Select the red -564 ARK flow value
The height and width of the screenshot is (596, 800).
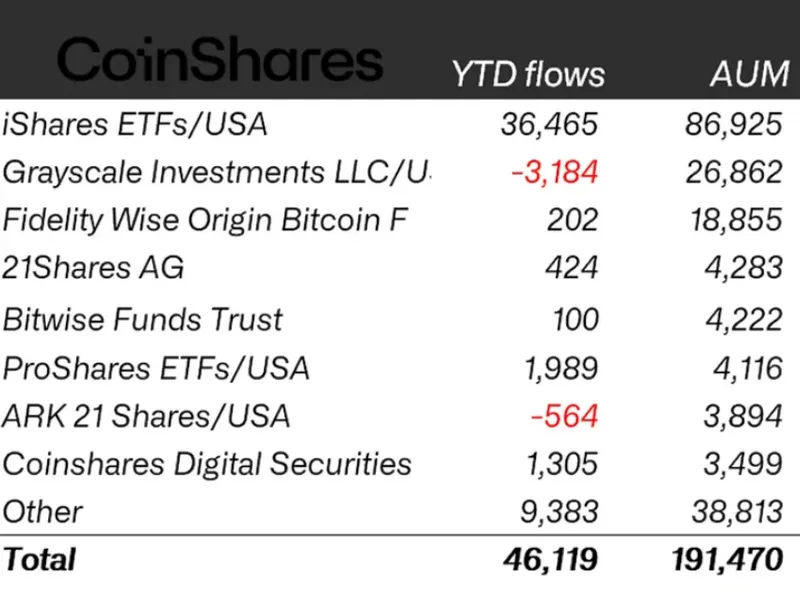[565, 416]
